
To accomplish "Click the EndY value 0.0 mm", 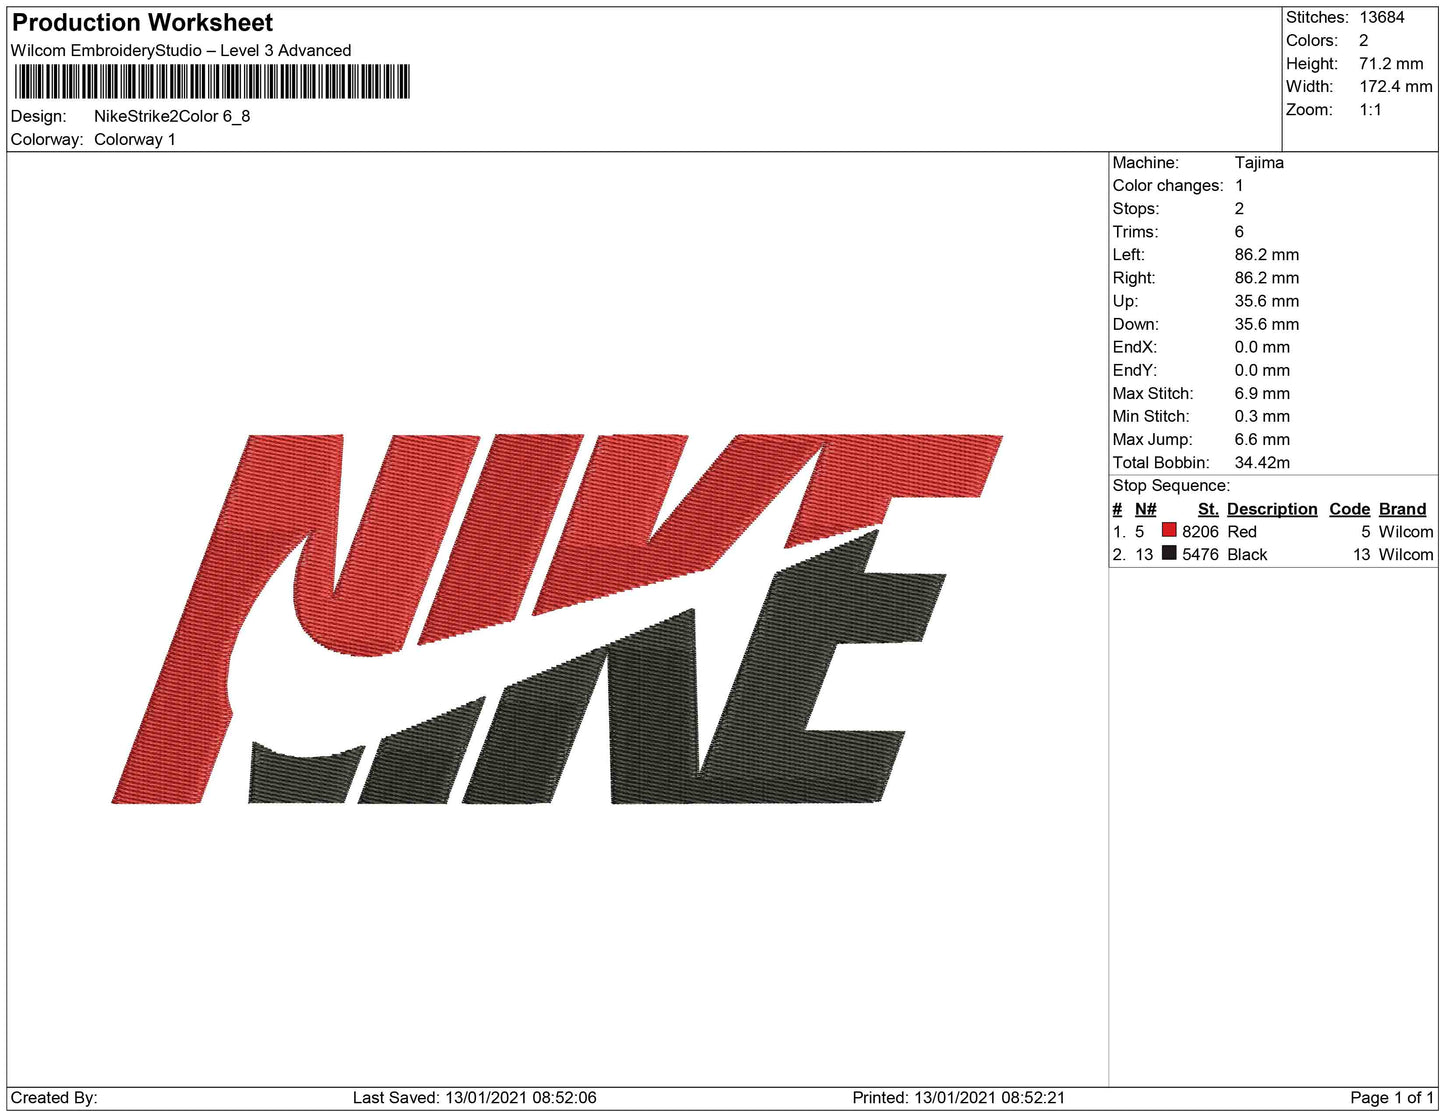I will 1262,369.
